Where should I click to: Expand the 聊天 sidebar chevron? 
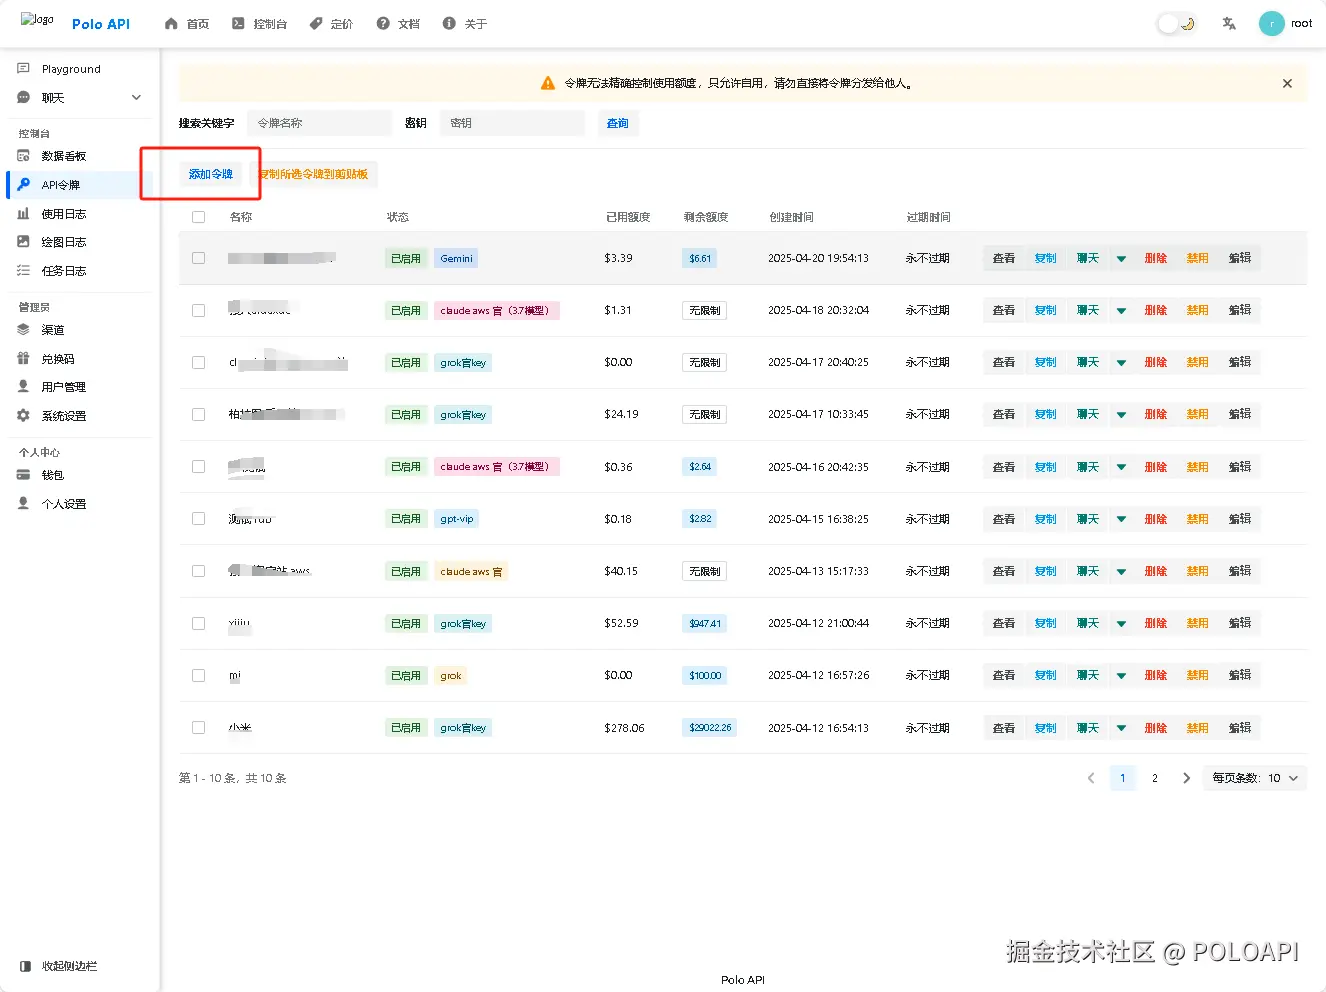coord(136,98)
